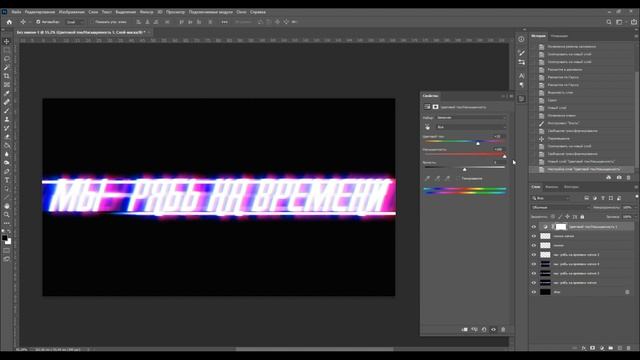Toggle the Автовыбор checkbox in options bar
This screenshot has width=640, height=360.
pos(38,22)
